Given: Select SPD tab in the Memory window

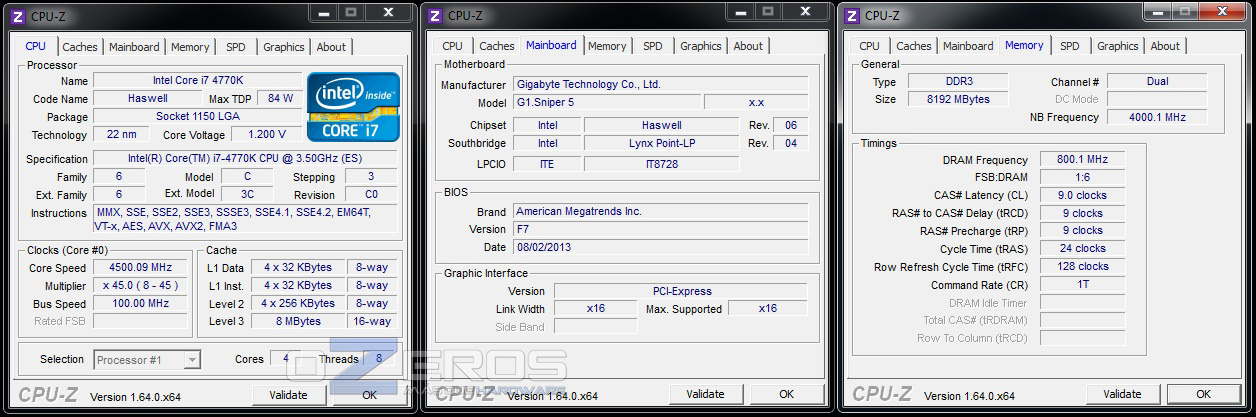Looking at the screenshot, I should [1070, 46].
